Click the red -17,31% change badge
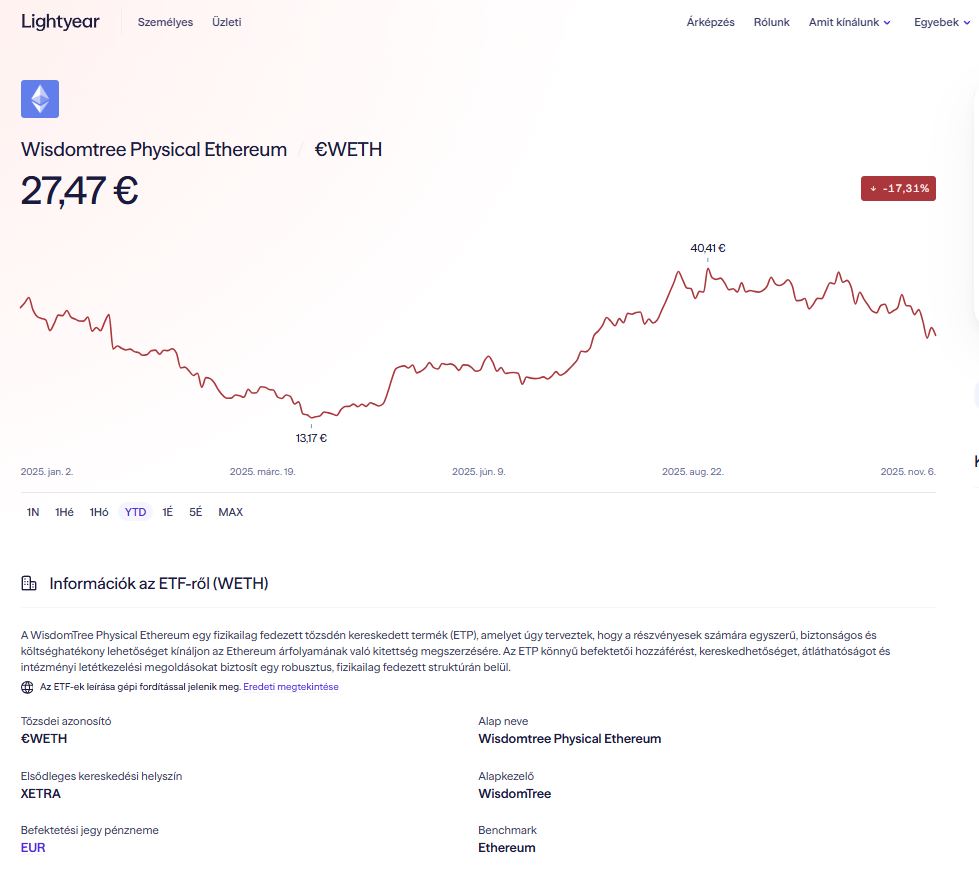 pyautogui.click(x=898, y=188)
